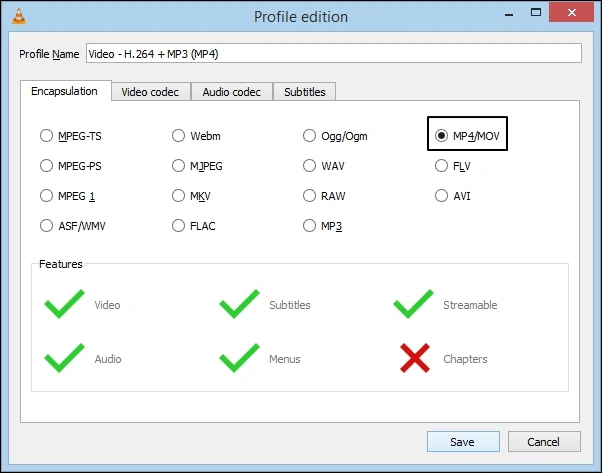Click the Profile Name text field
This screenshot has width=602, height=473.
point(334,53)
